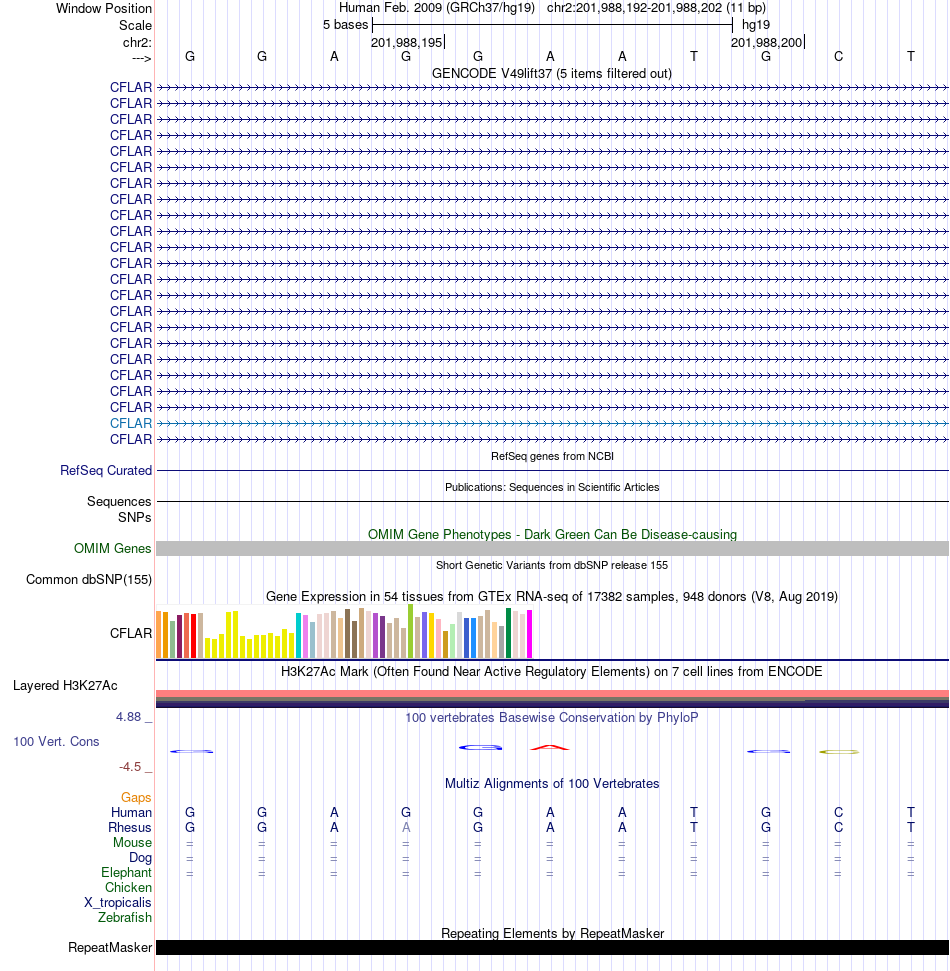The image size is (950, 971).
Task: Click the Layered H3K27Ac label
Action: [x=65, y=686]
